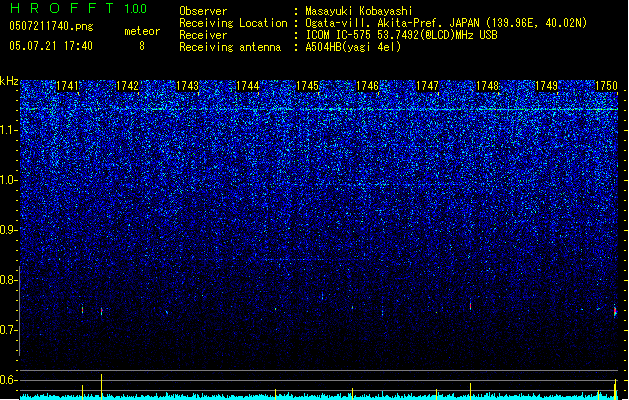Click the 1743 time marker
The image size is (629, 400).
[187, 86]
